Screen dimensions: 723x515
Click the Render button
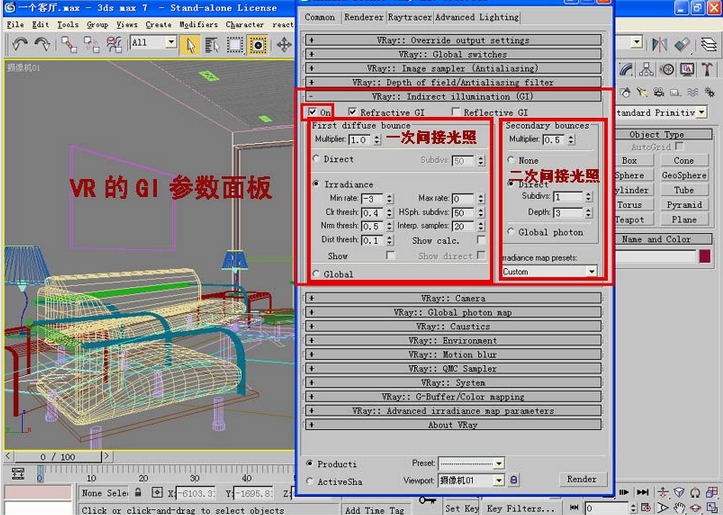[581, 479]
